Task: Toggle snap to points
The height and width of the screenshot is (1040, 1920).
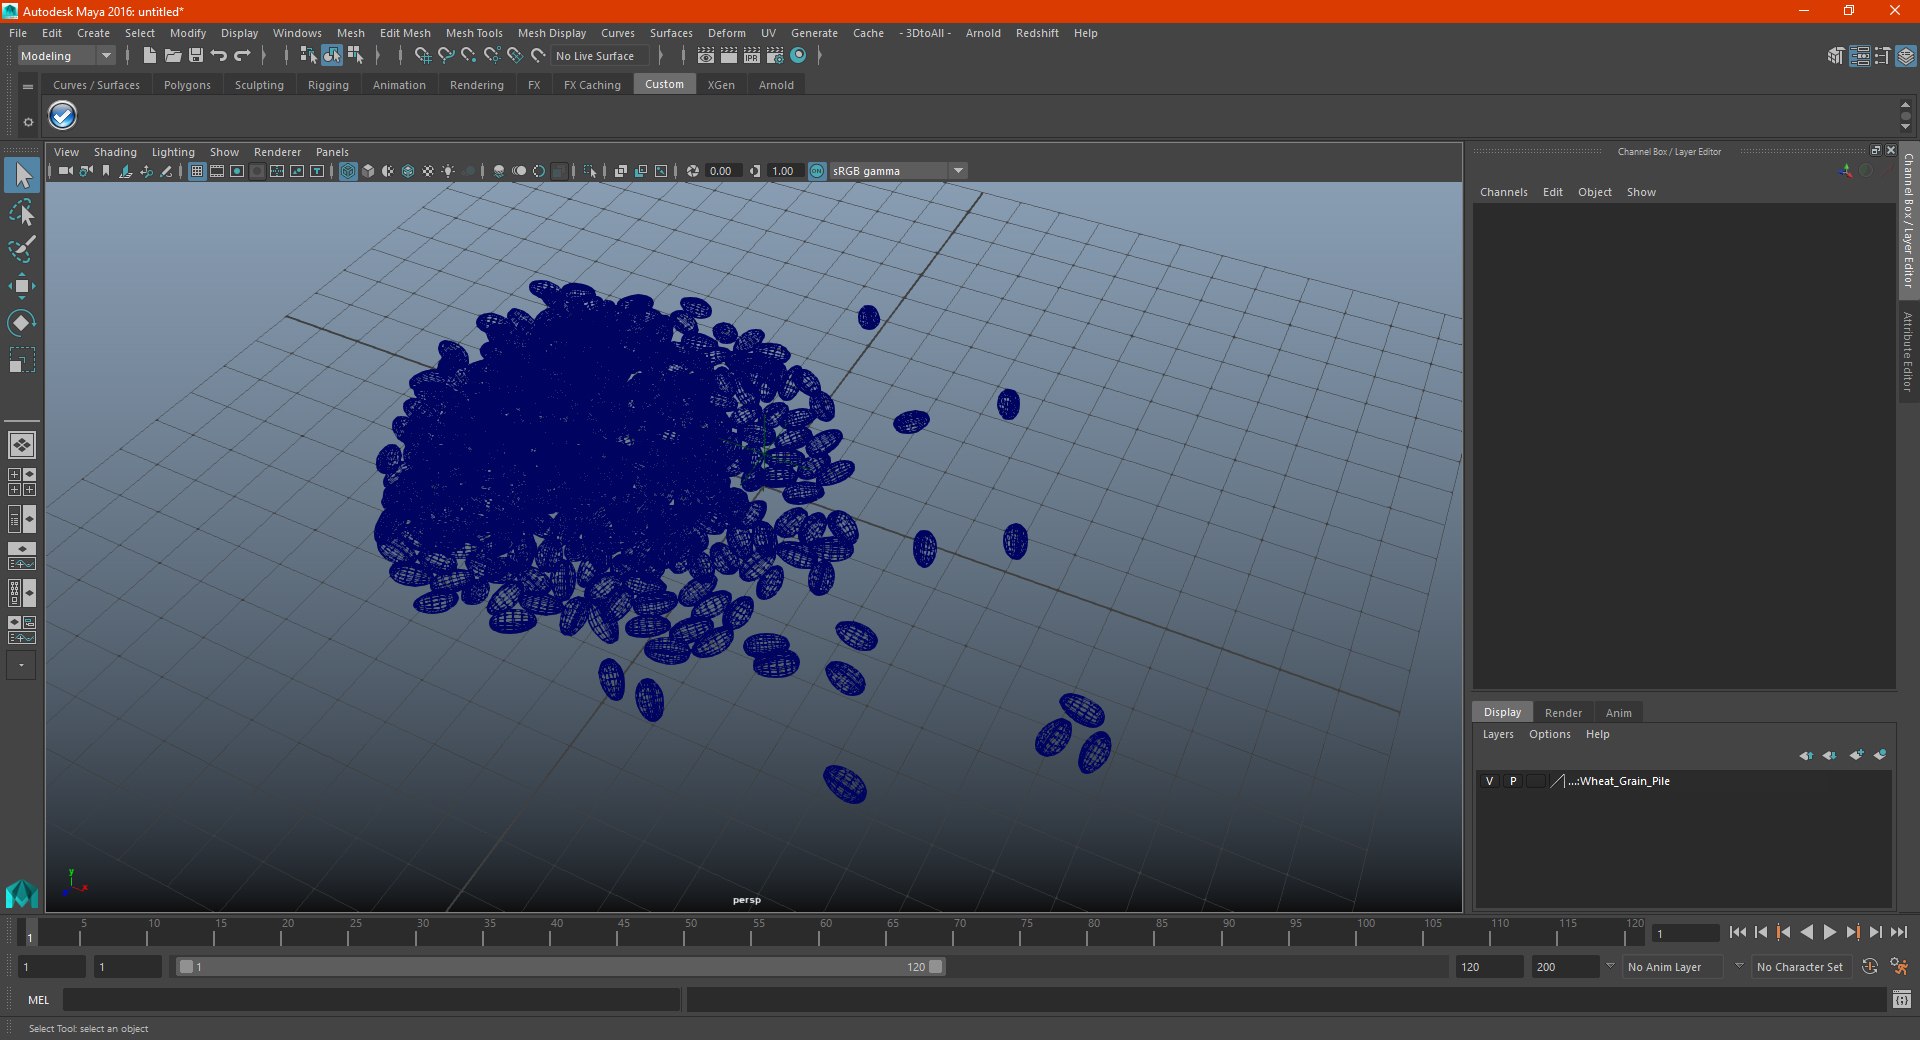Action: pyautogui.click(x=468, y=56)
